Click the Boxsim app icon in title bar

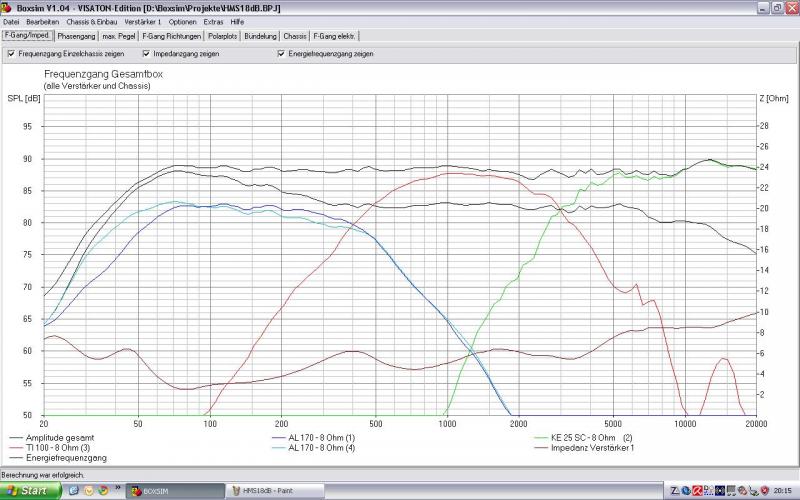pos(8,7)
